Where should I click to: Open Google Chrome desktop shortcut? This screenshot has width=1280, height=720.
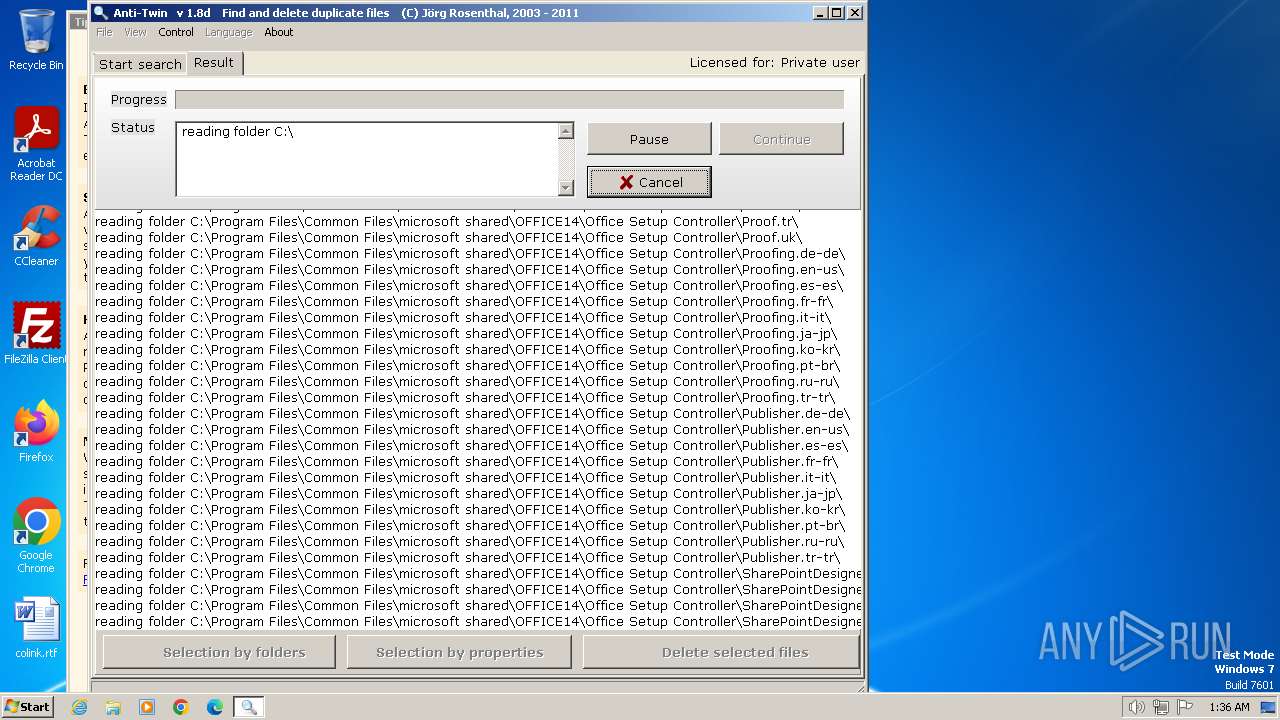[x=36, y=536]
